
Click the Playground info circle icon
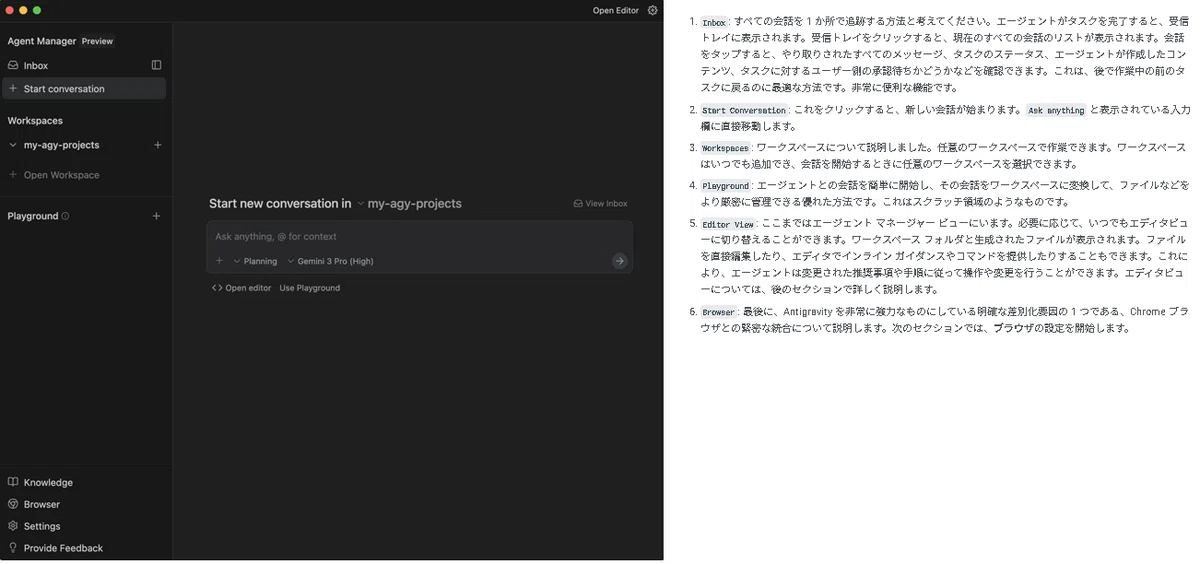[65, 216]
